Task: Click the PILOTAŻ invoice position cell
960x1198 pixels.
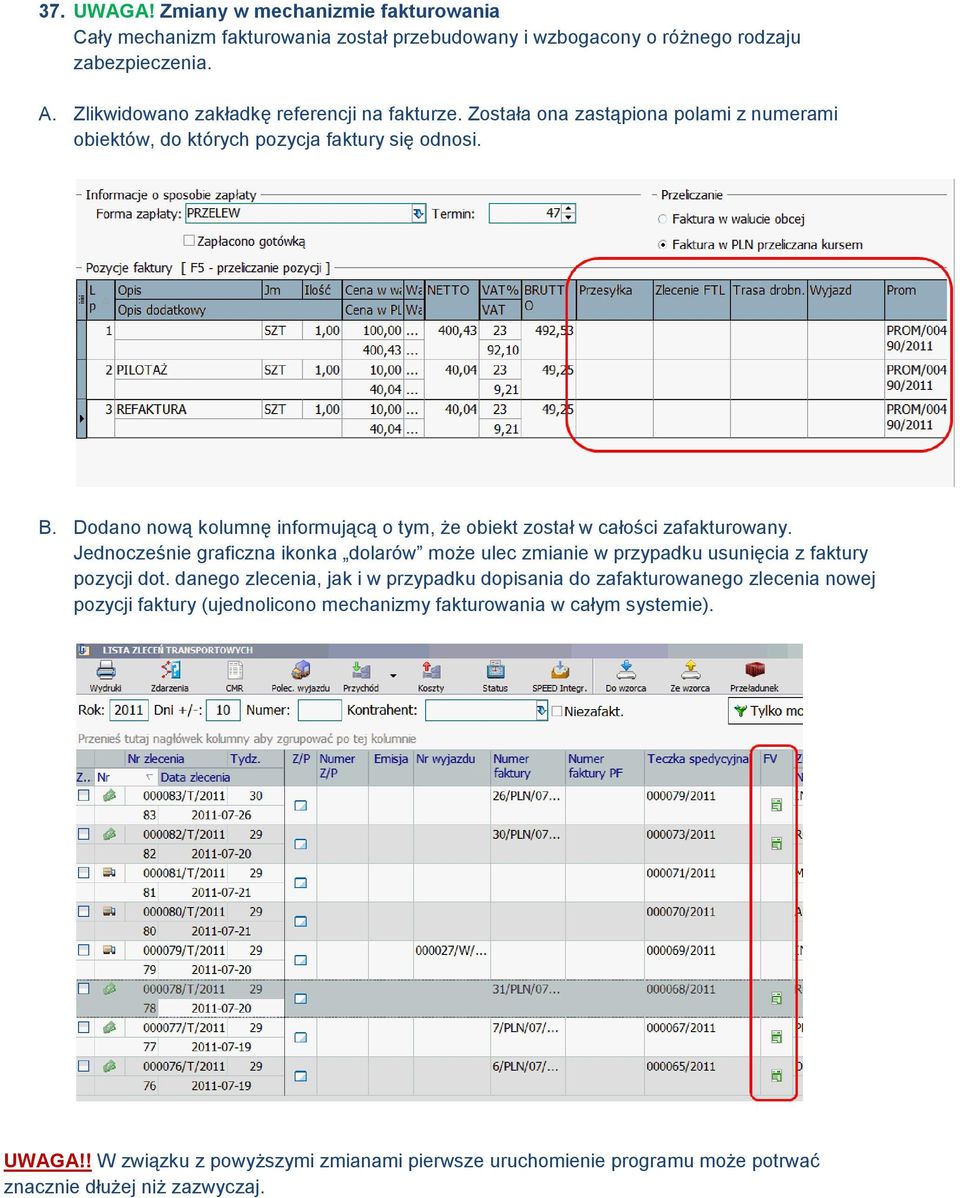Action: 187,370
